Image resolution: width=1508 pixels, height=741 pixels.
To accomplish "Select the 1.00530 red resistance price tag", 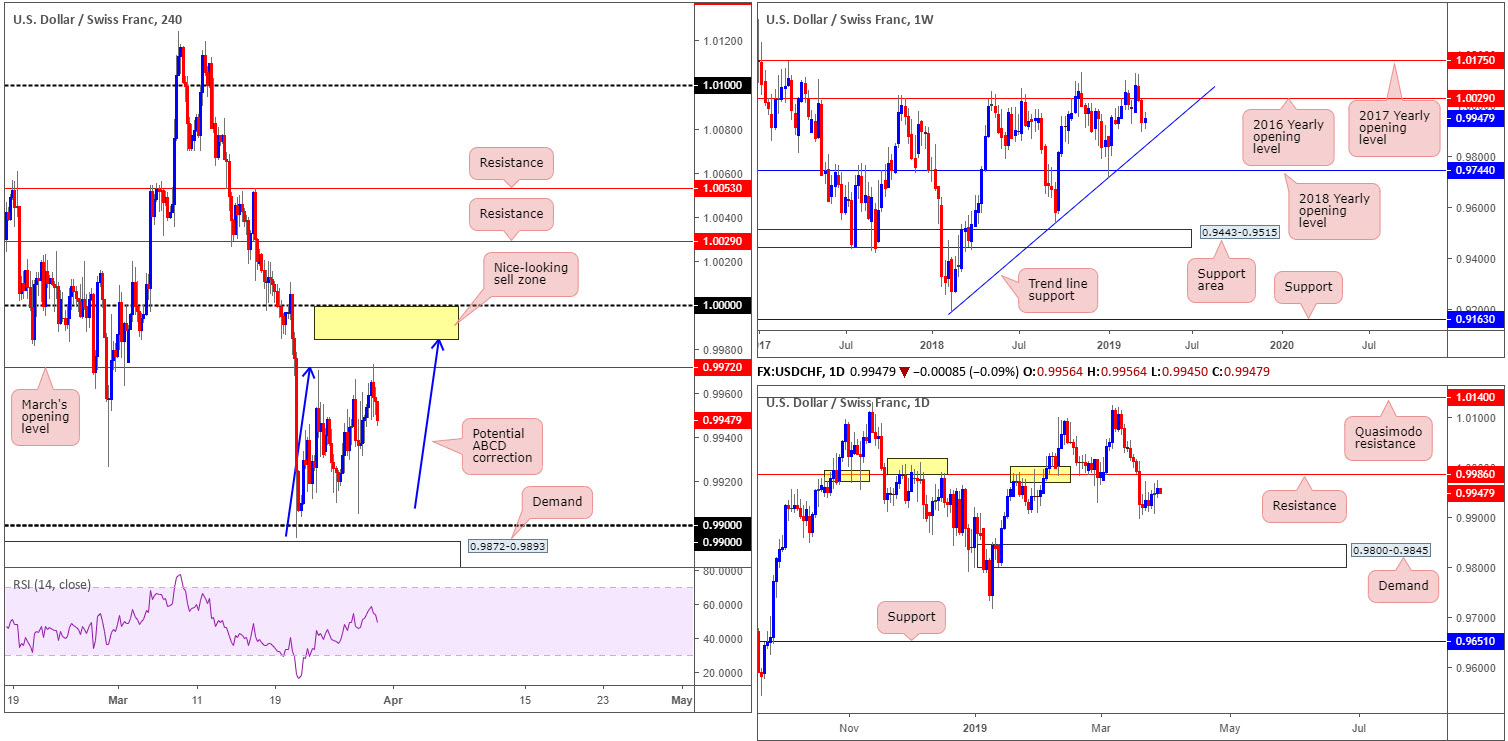I will [x=722, y=188].
